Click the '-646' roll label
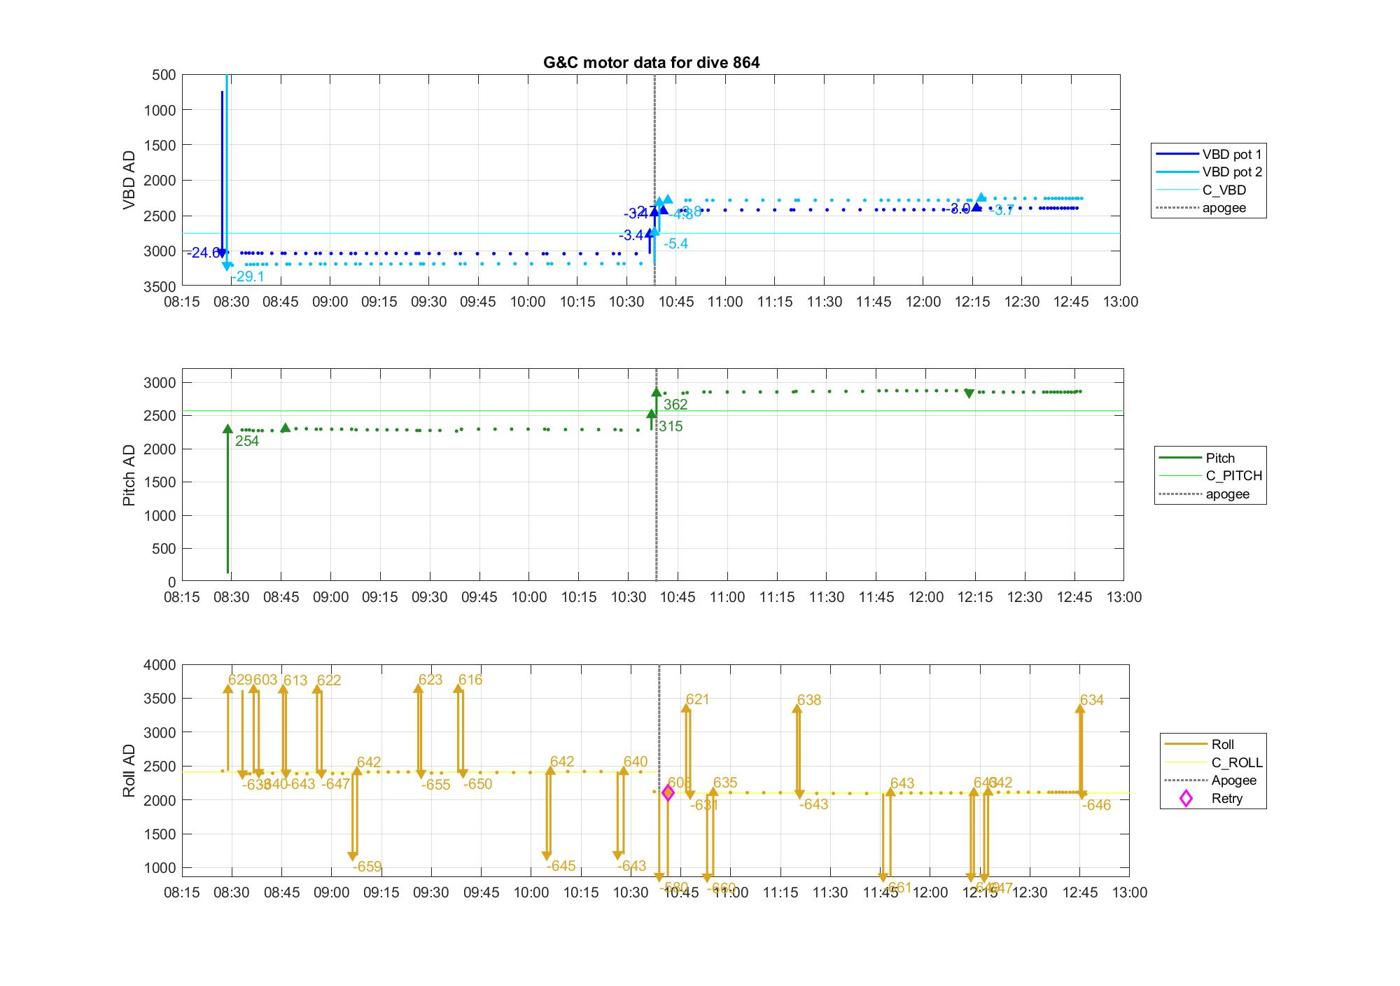The width and height of the screenshot is (1400, 986). pos(1097,805)
